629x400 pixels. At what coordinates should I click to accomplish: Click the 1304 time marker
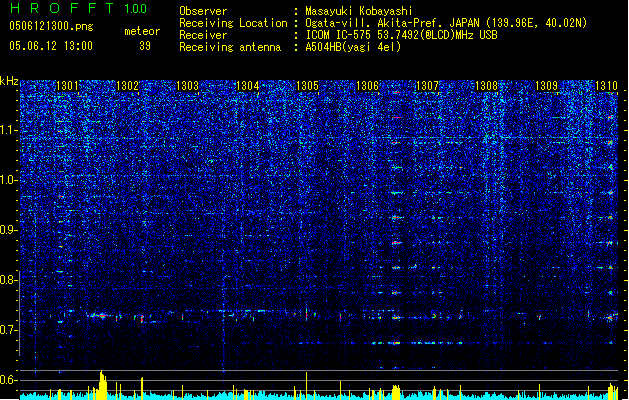(x=248, y=86)
